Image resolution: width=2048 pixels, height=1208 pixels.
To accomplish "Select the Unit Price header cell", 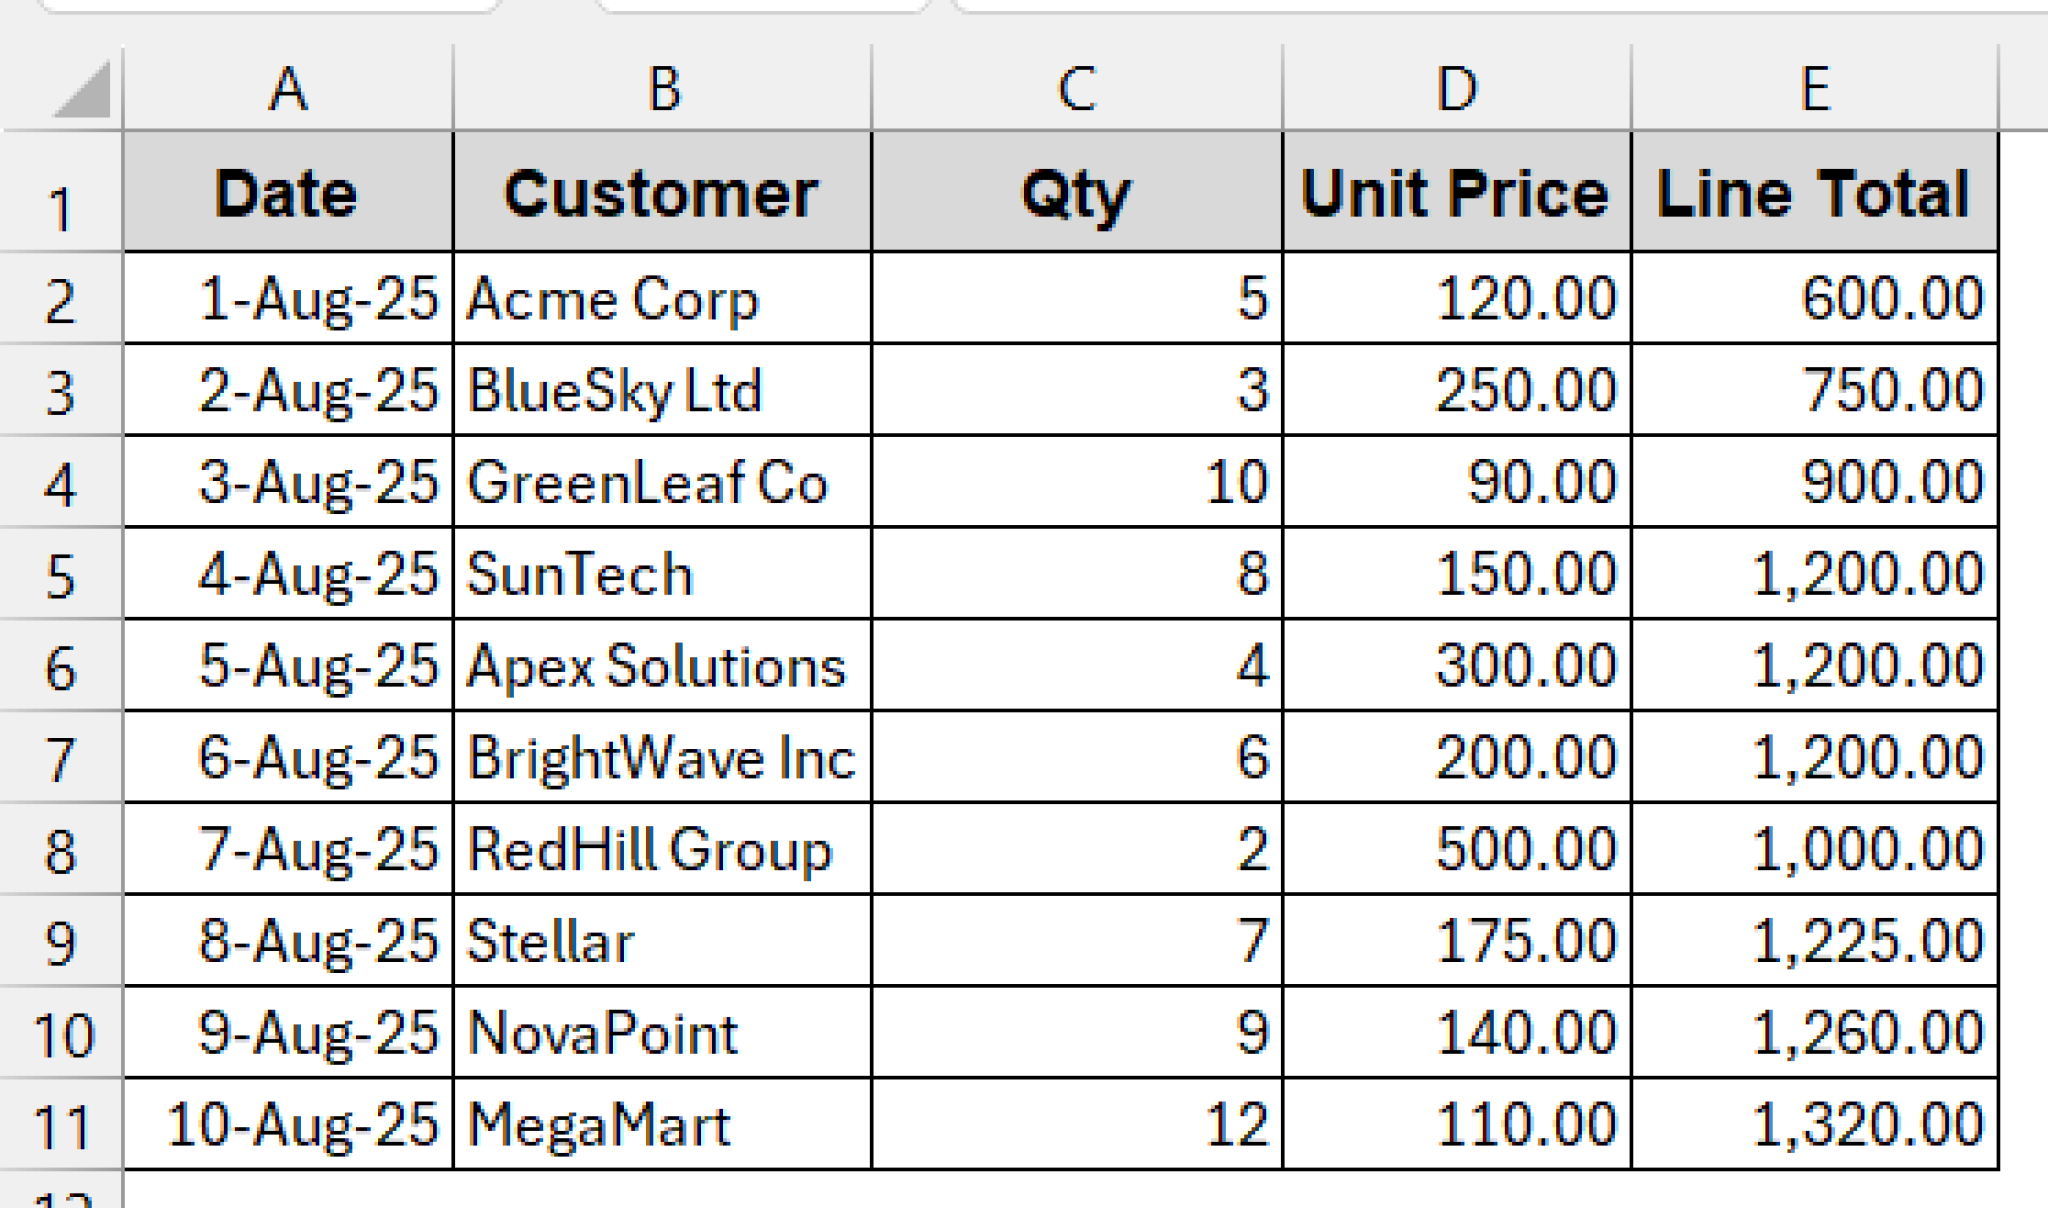I will click(1455, 195).
